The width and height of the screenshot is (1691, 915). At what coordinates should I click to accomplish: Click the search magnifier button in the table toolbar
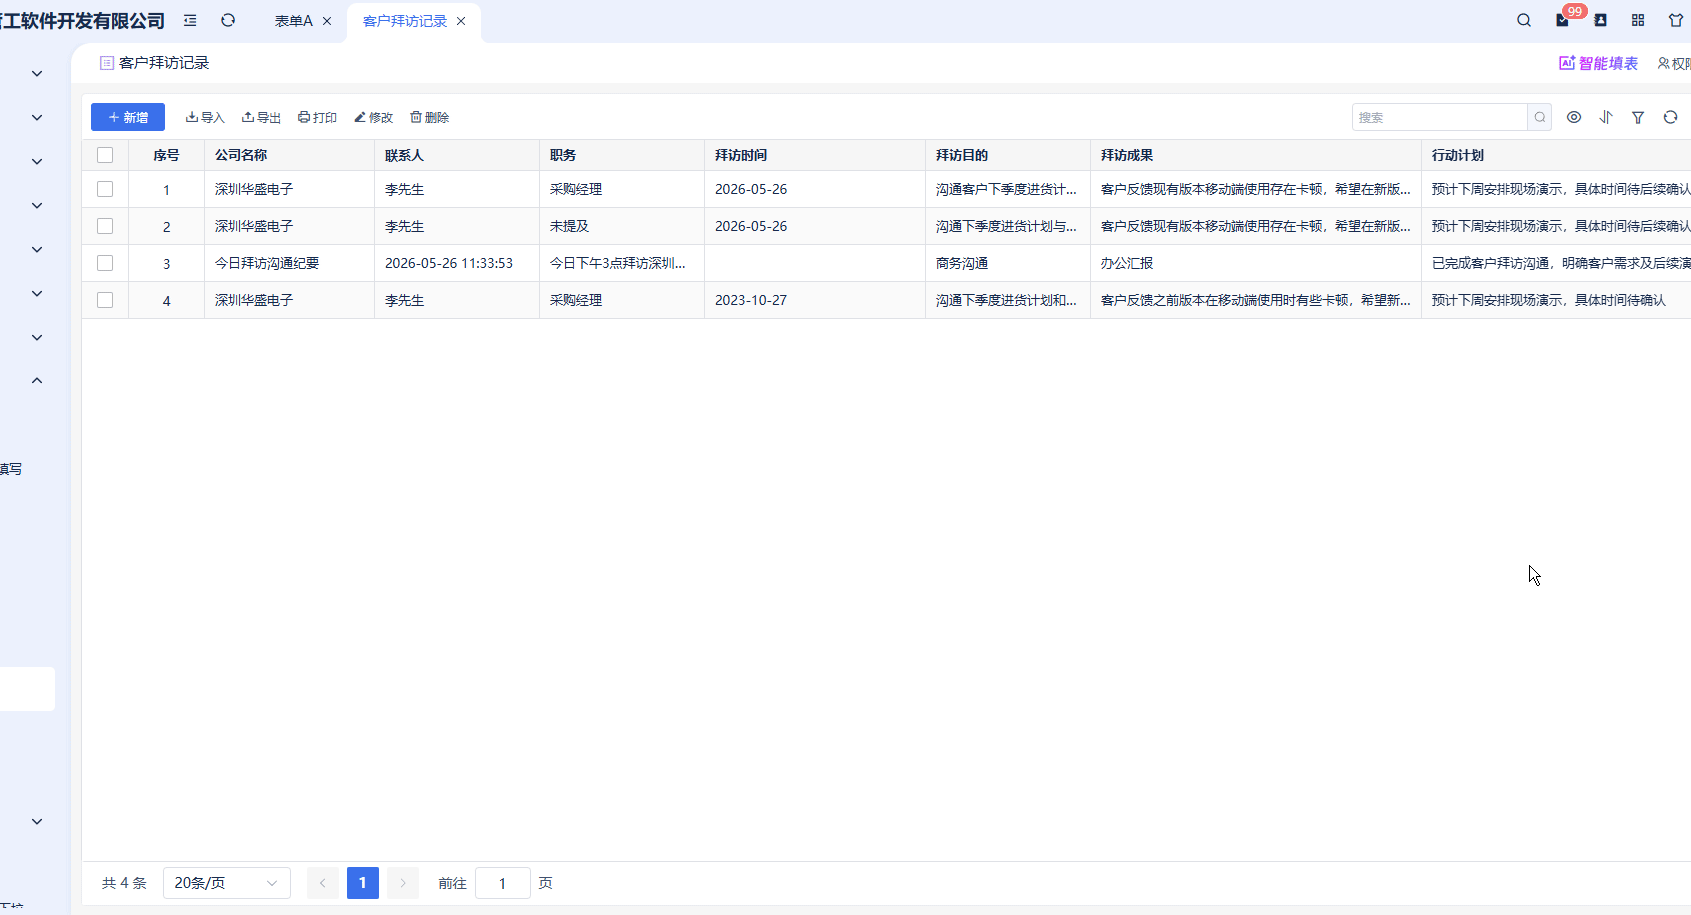1540,117
